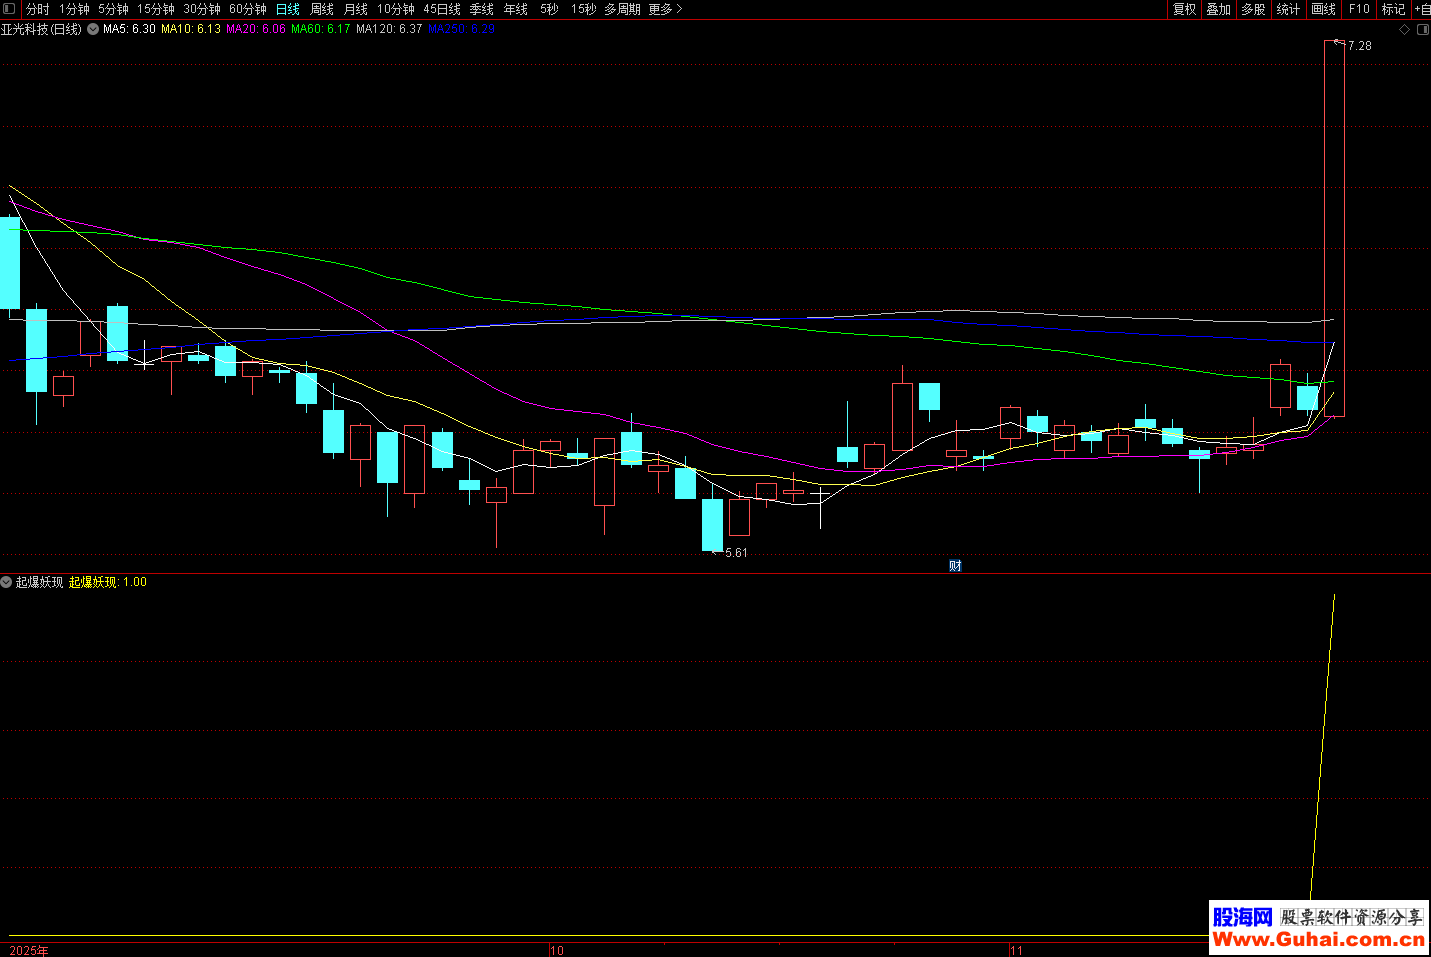Click the diamond icon at chart top-right
This screenshot has height=957, width=1431.
[1404, 30]
